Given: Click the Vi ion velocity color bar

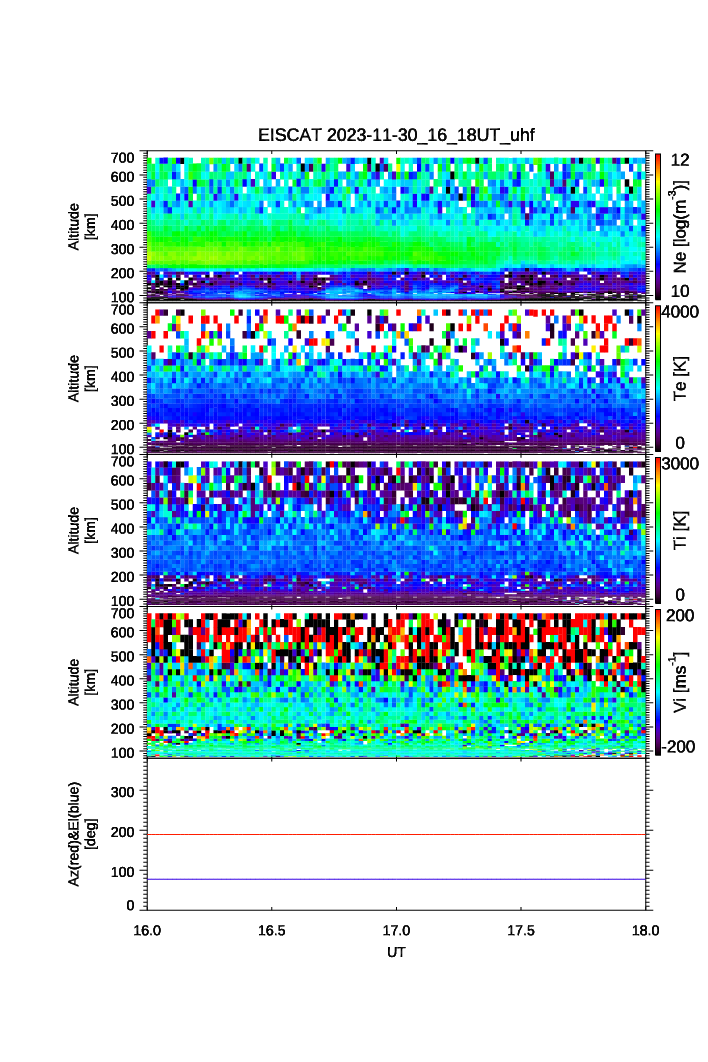Looking at the screenshot, I should point(657,682).
